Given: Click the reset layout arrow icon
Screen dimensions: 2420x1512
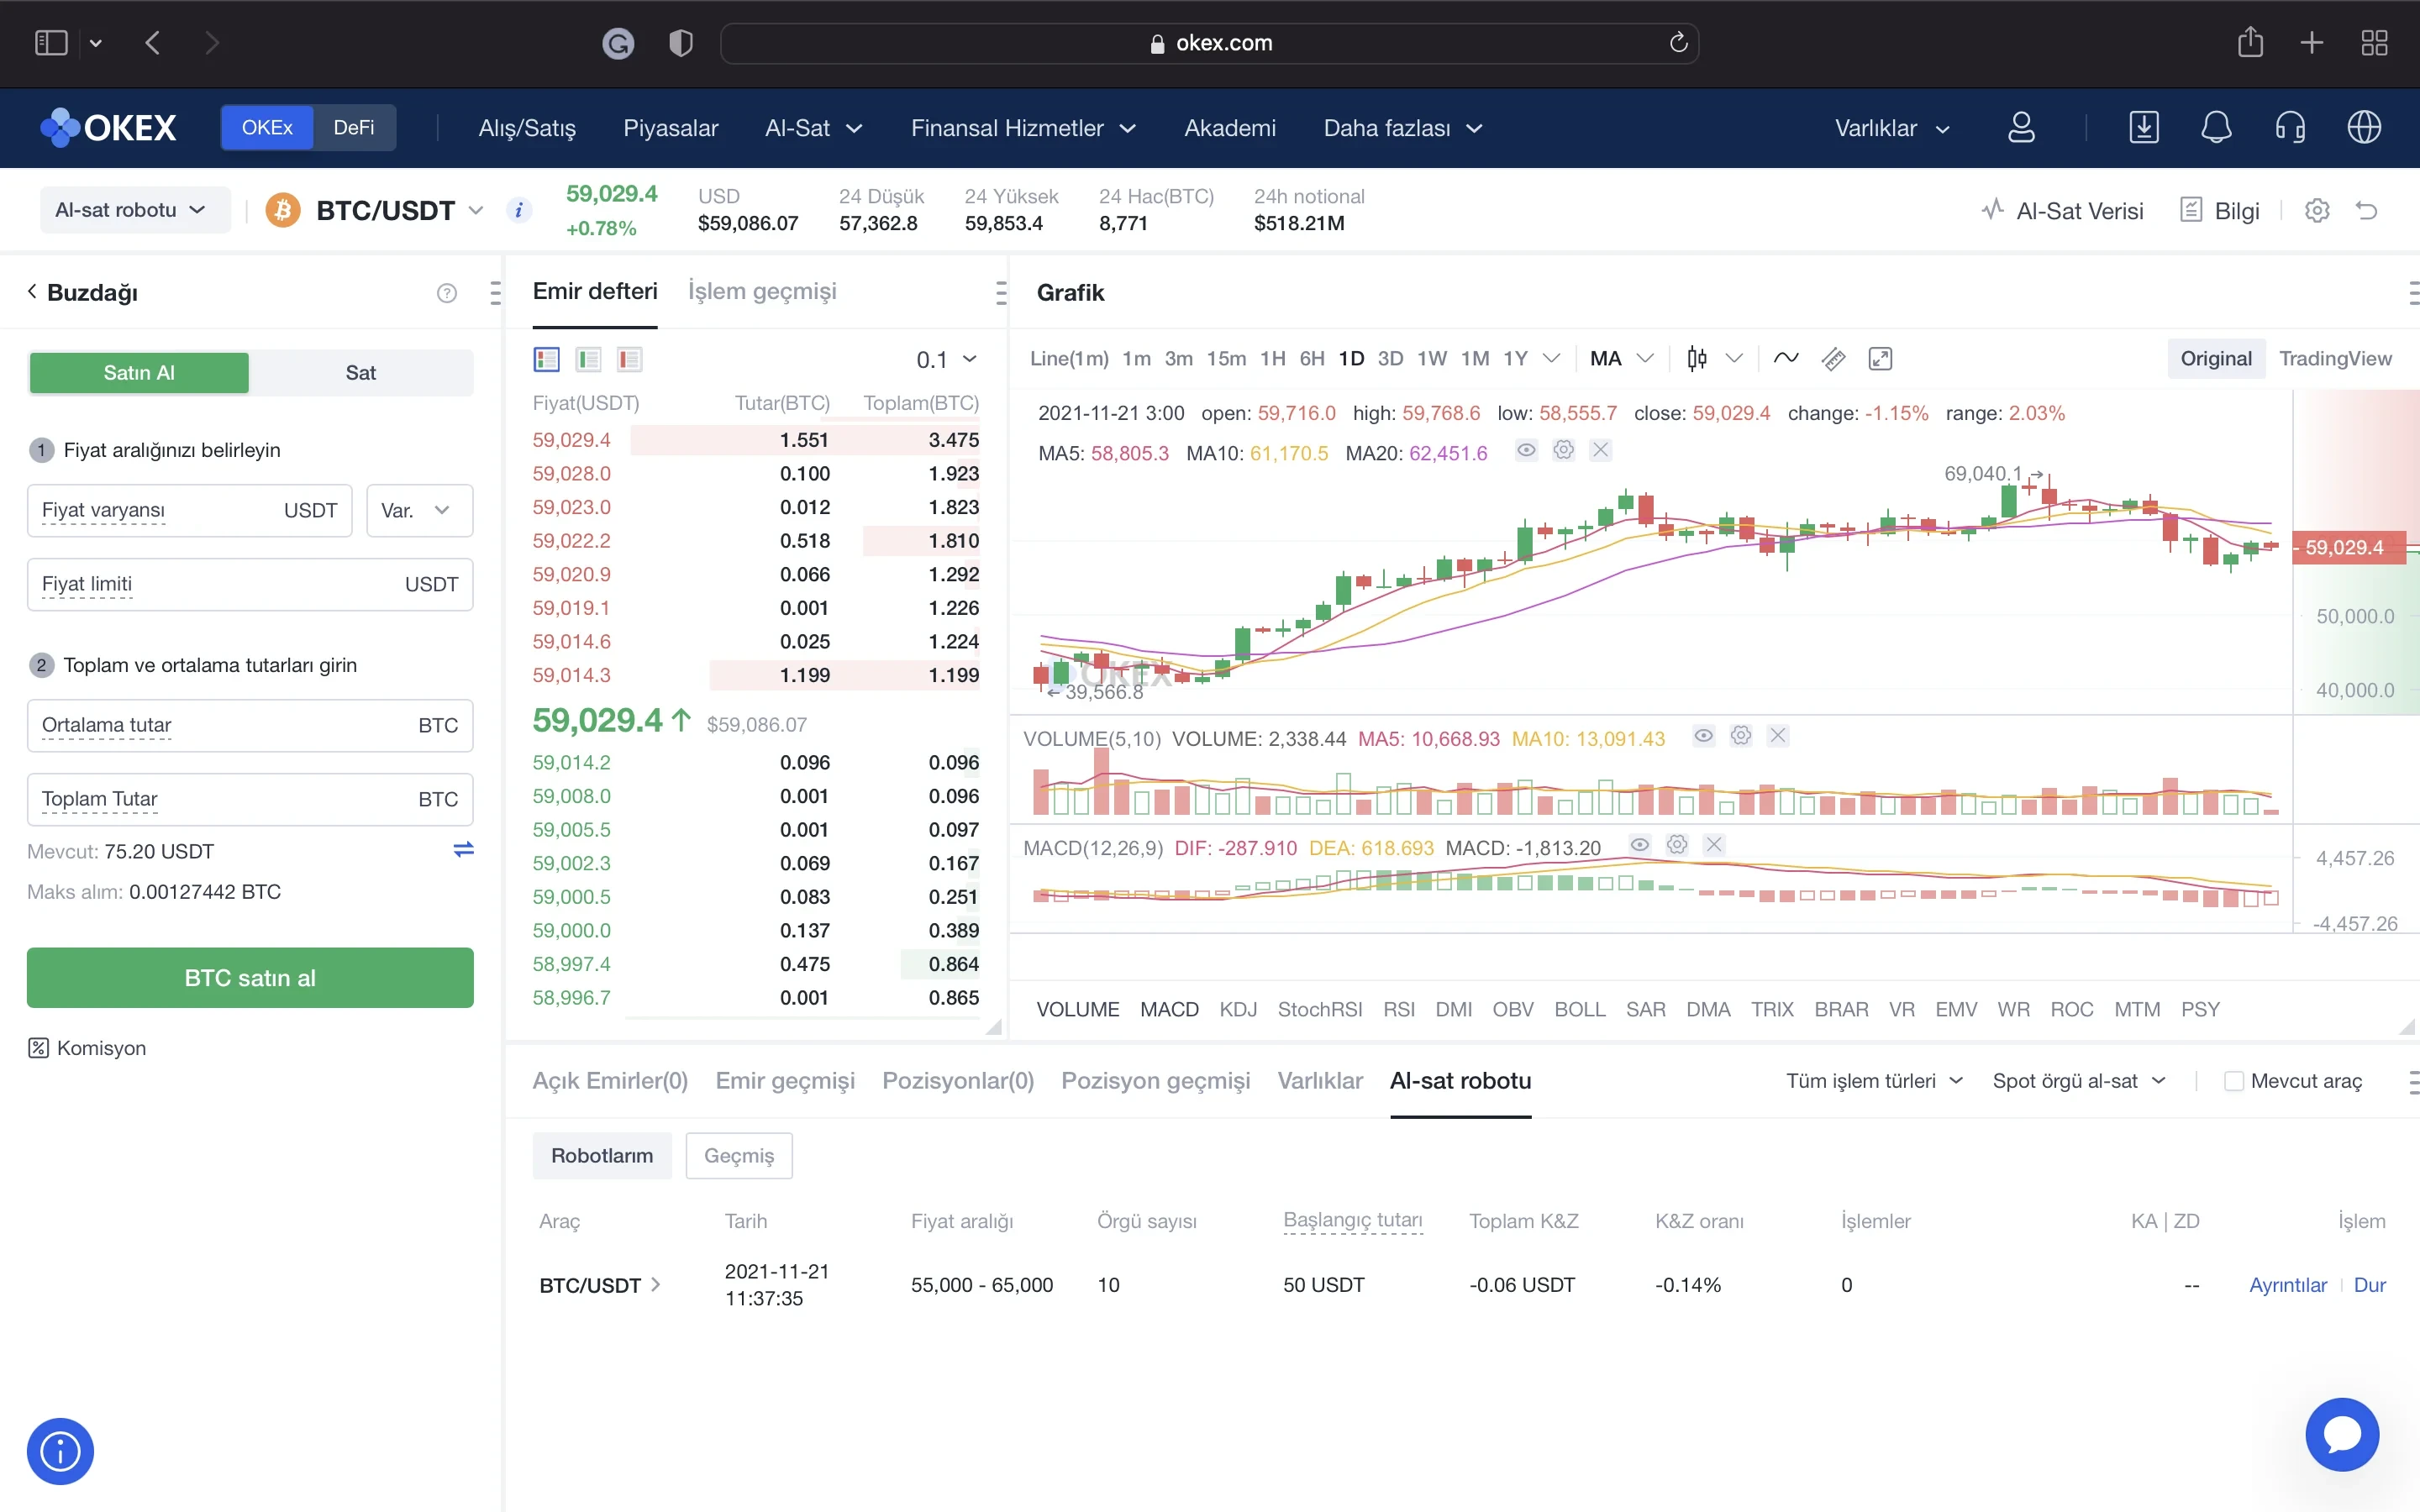Looking at the screenshot, I should coord(2366,210).
